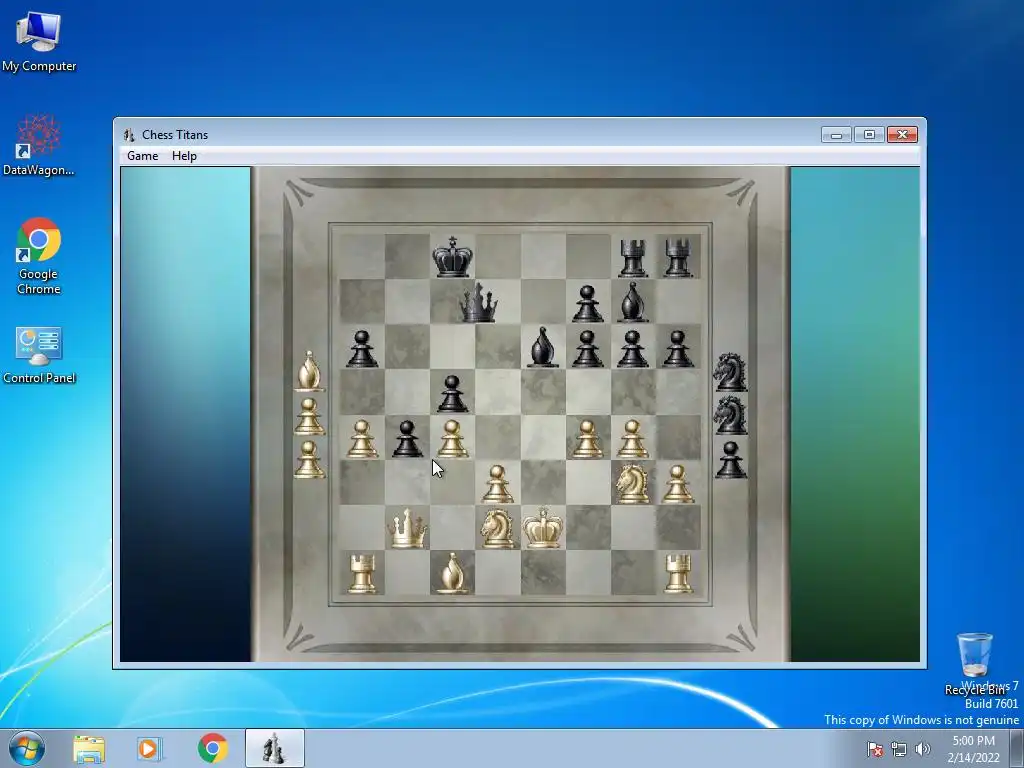Screen dimensions: 1024x768
Task: Select the black rook on h8
Action: [x=678, y=258]
